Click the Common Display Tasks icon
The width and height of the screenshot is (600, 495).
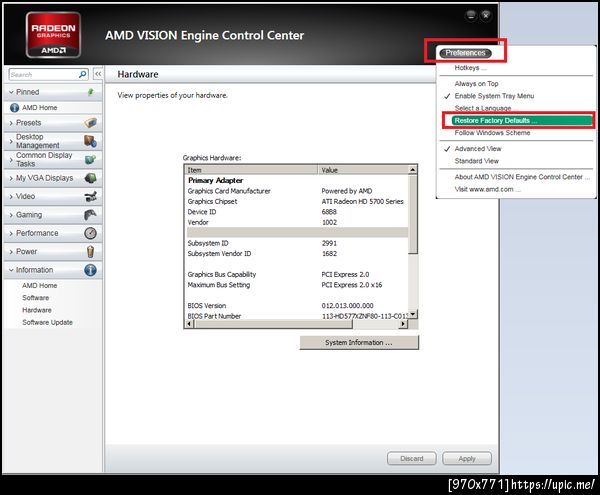pyautogui.click(x=90, y=160)
